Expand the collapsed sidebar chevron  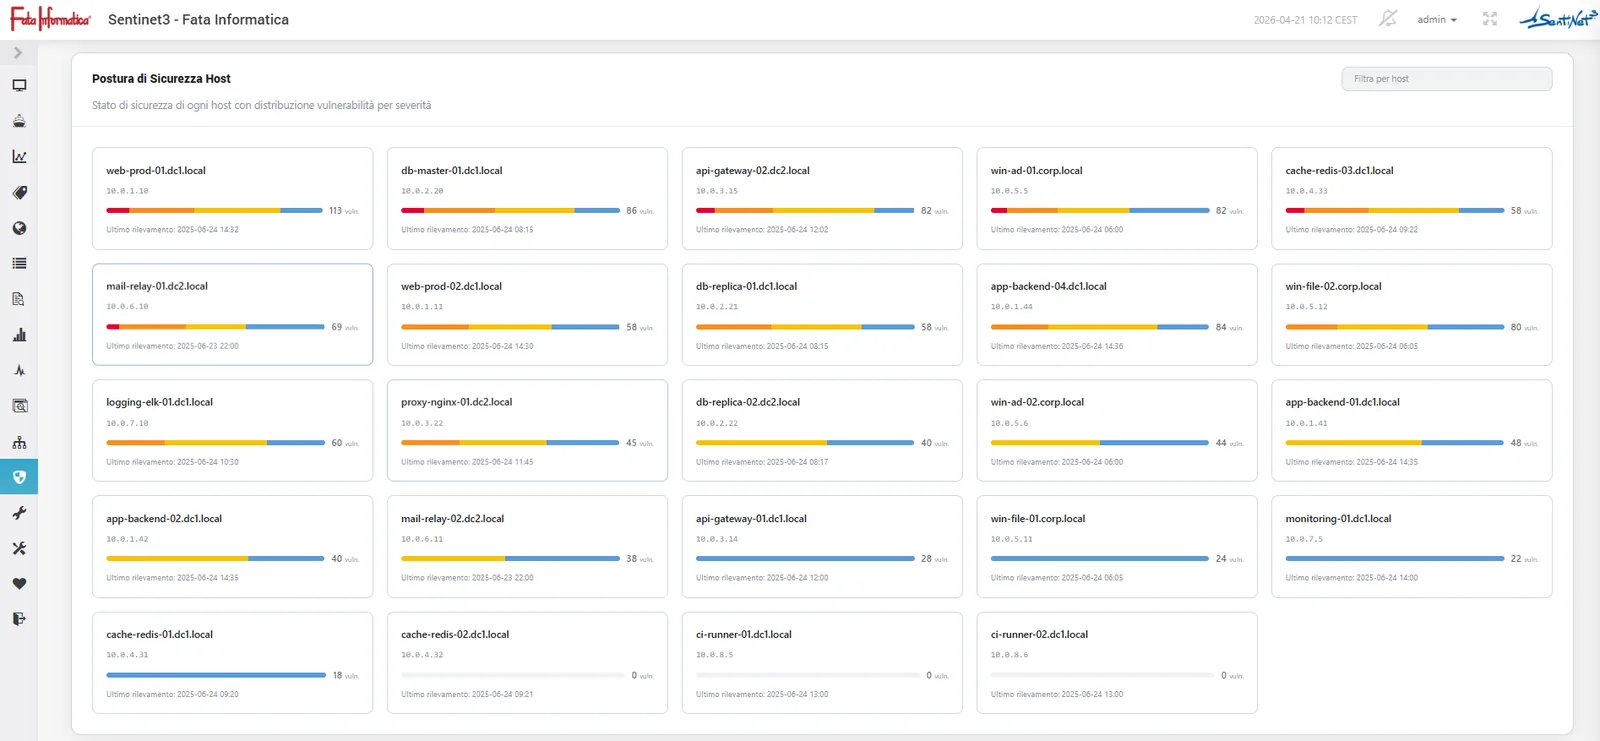tap(18, 52)
